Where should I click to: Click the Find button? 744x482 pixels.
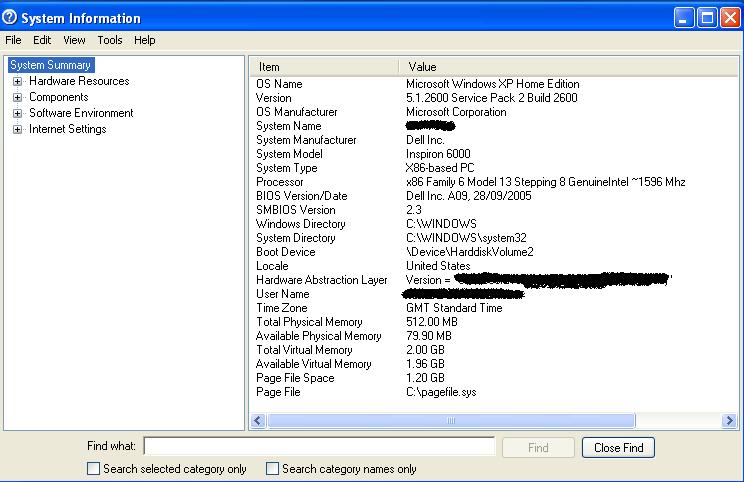click(x=538, y=447)
